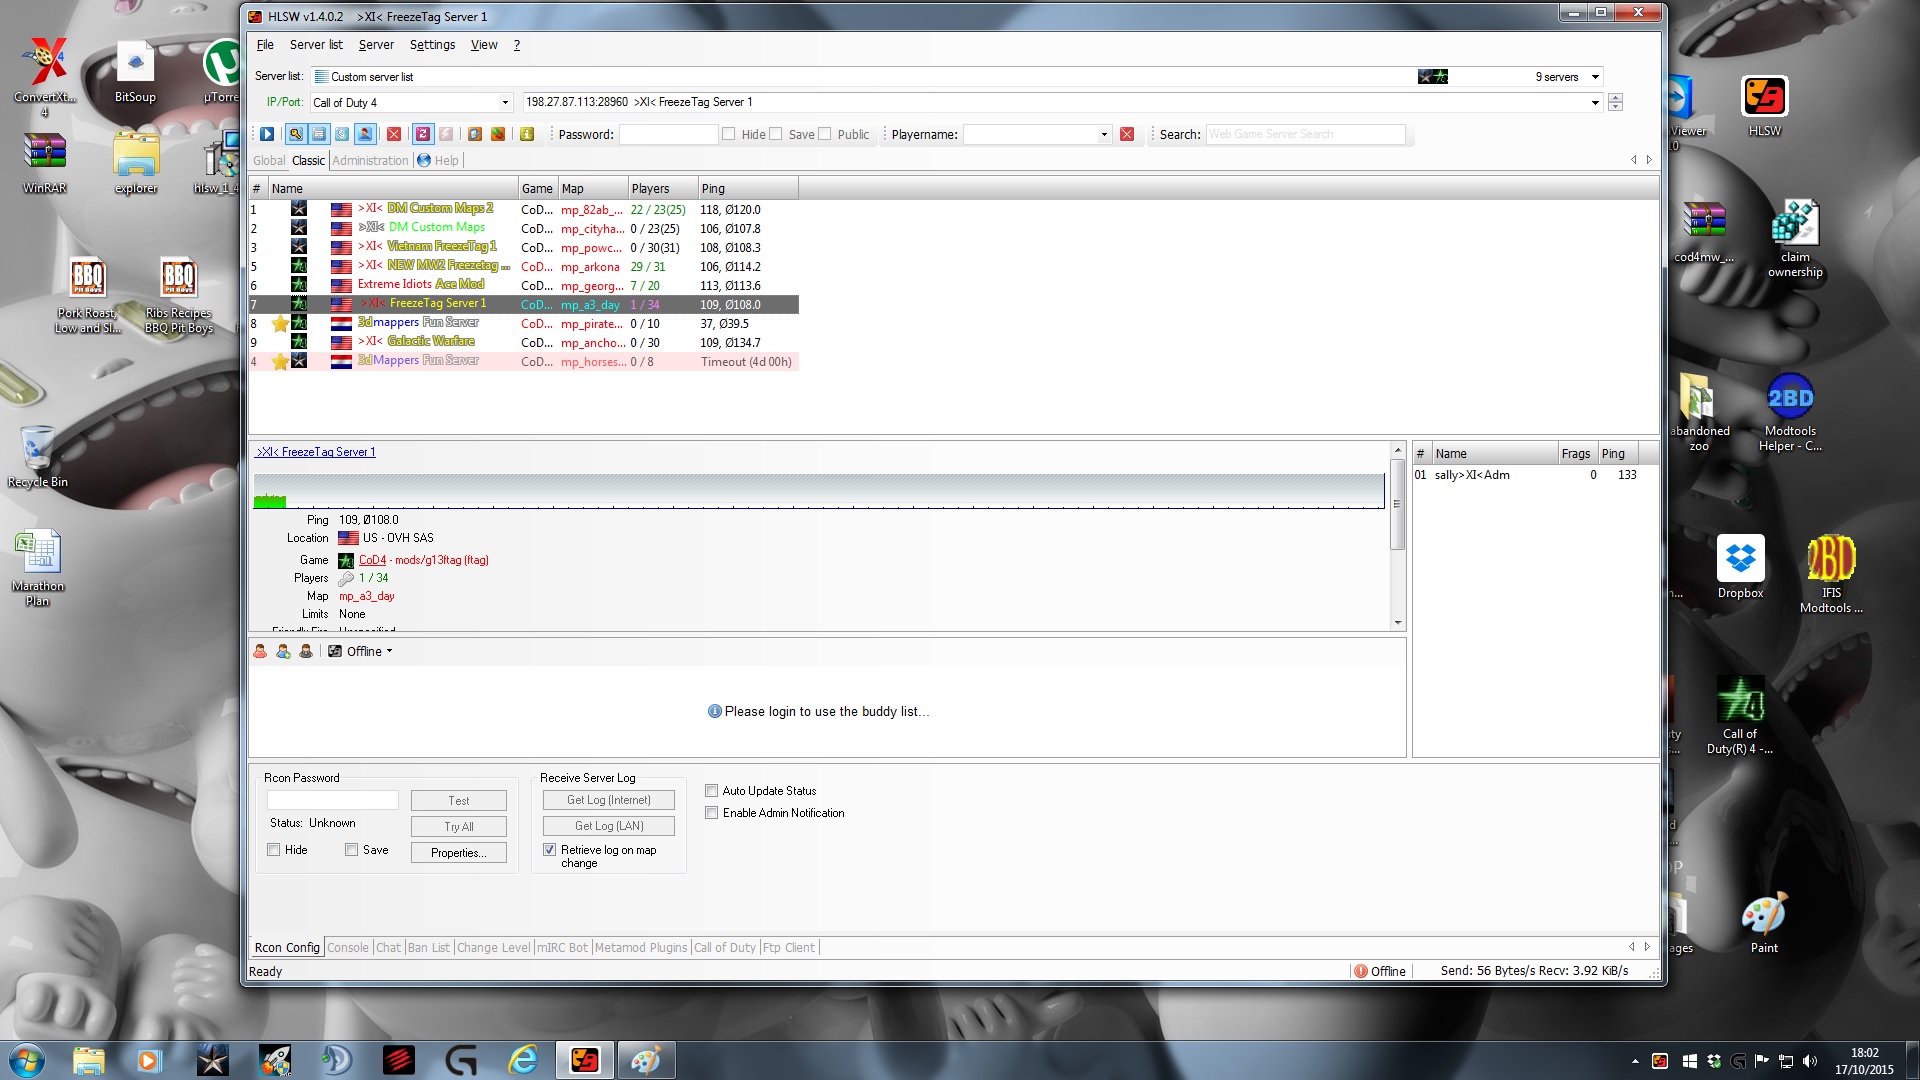Enable the Save checkbox next to Password
This screenshot has height=1080, width=1920.
pyautogui.click(x=776, y=134)
